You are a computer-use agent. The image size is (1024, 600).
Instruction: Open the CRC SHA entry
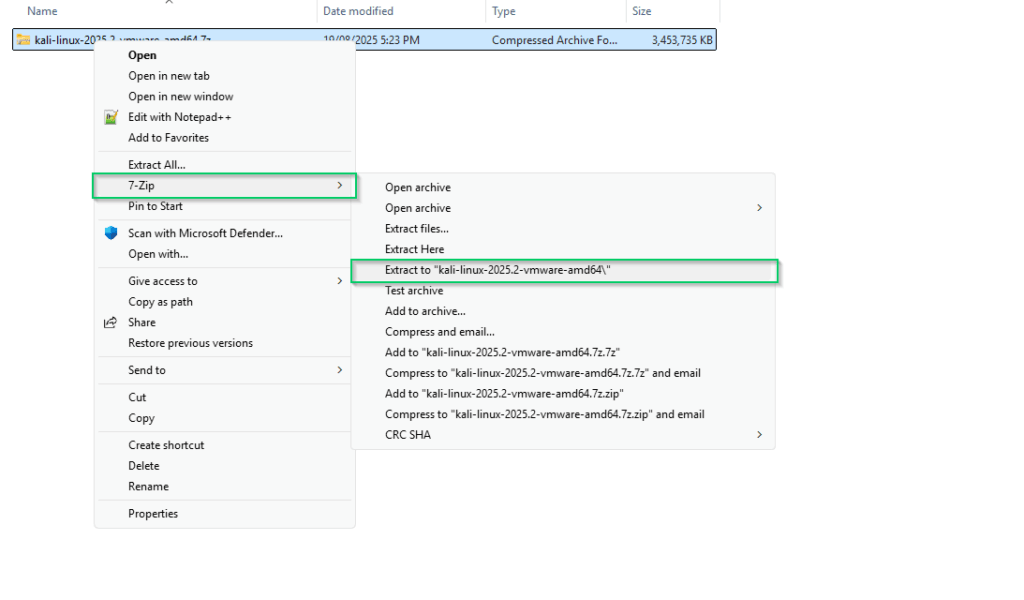coord(563,435)
